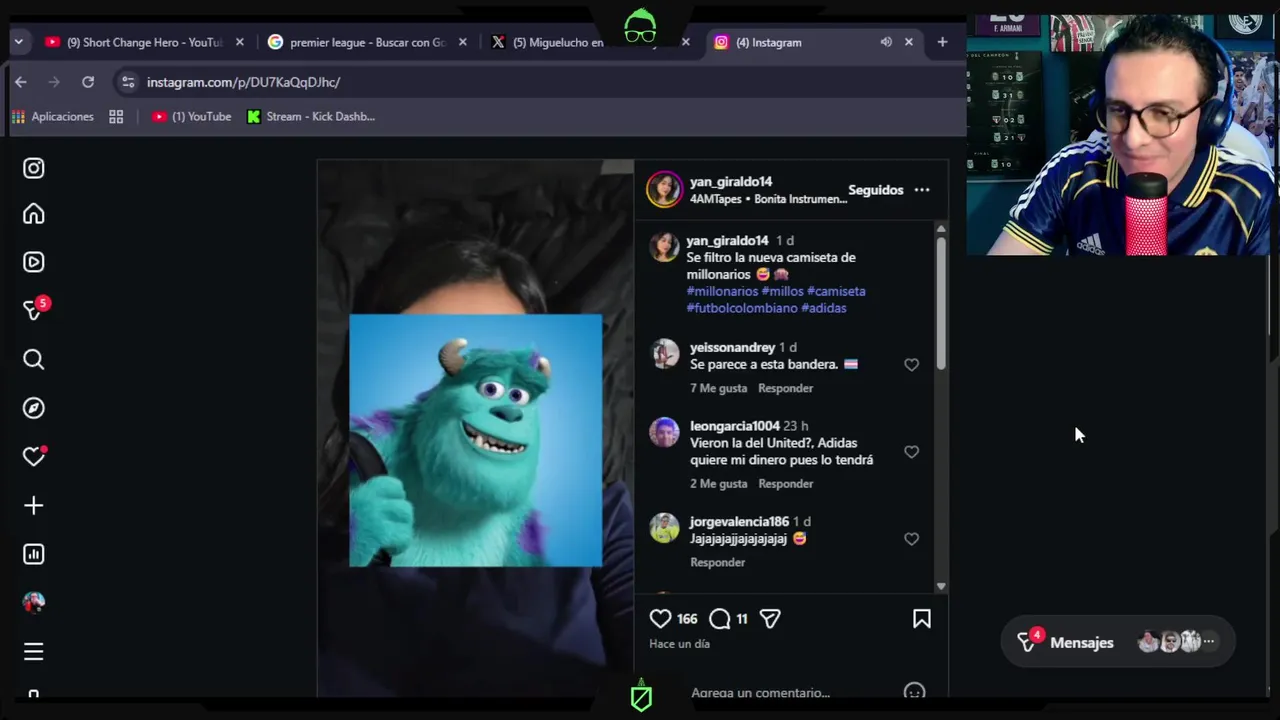Open the #millonarios hashtag
The width and height of the screenshot is (1280, 720).
[722, 291]
